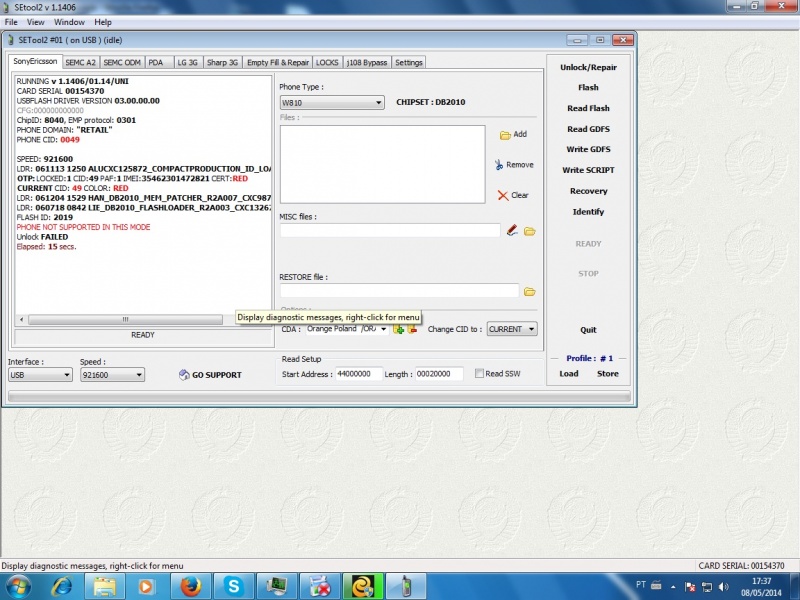The width and height of the screenshot is (800, 600).
Task: Switch to the Sharp 3G tab
Action: tap(222, 62)
